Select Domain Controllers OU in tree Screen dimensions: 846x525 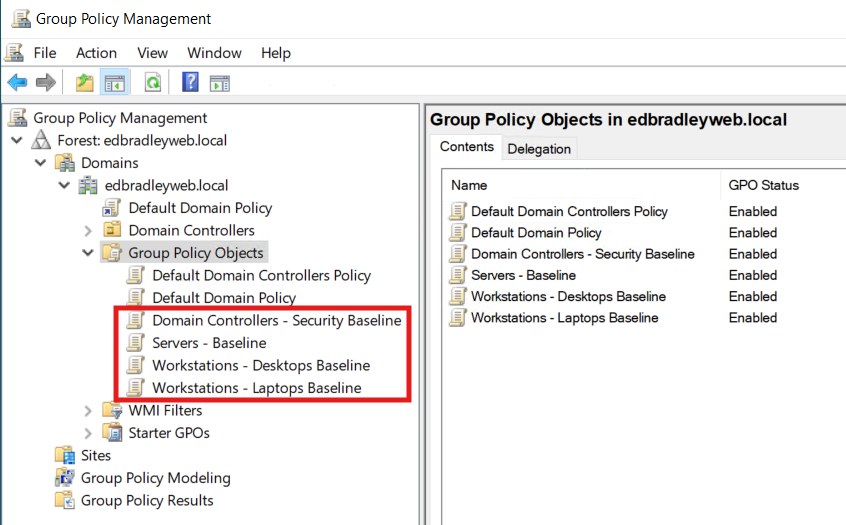(x=191, y=230)
